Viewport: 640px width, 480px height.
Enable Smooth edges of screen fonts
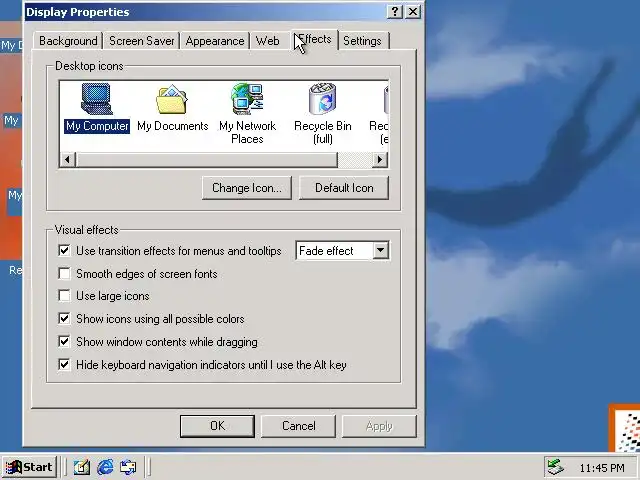[x=64, y=273]
